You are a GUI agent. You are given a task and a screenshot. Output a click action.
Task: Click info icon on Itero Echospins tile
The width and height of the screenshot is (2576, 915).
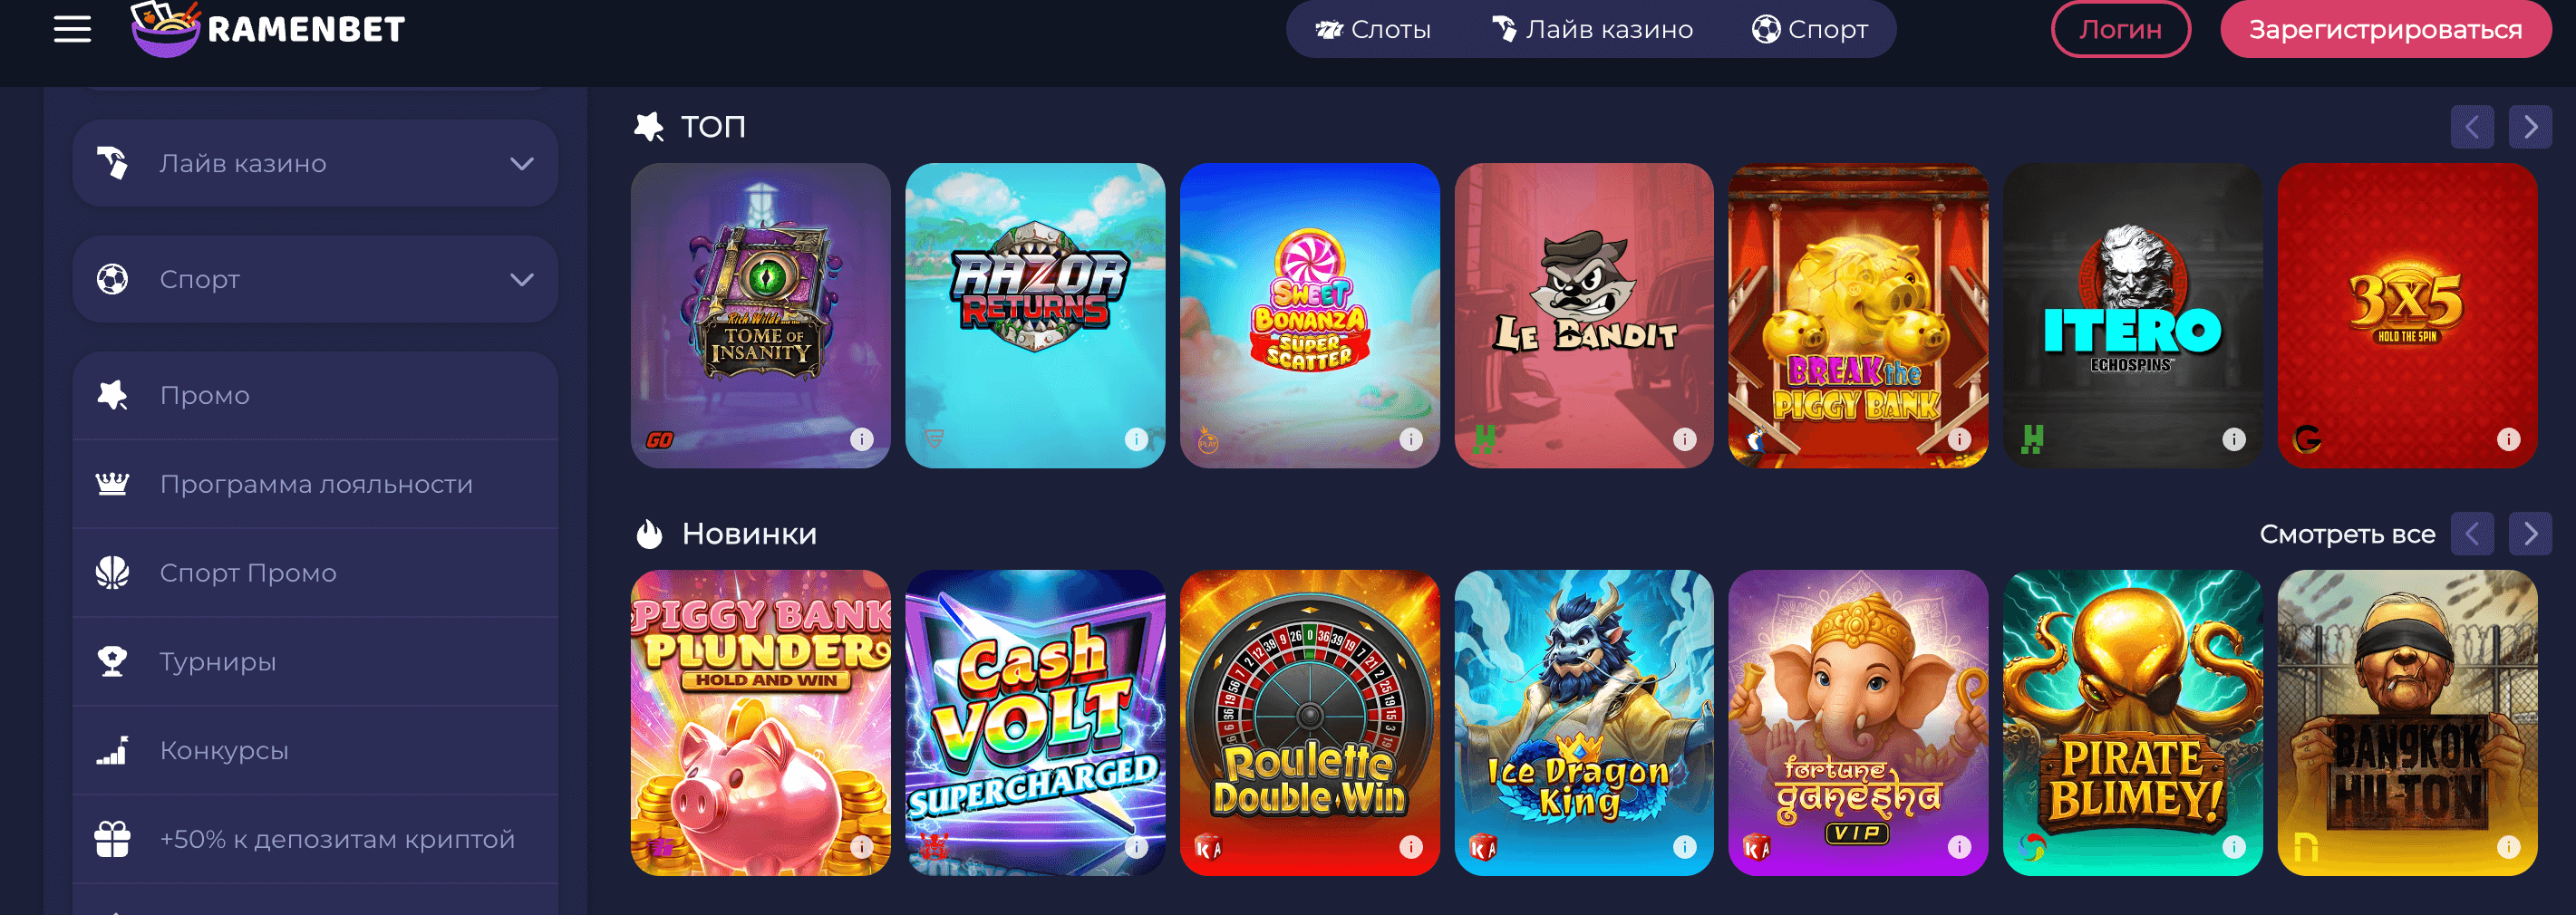[x=2234, y=439]
